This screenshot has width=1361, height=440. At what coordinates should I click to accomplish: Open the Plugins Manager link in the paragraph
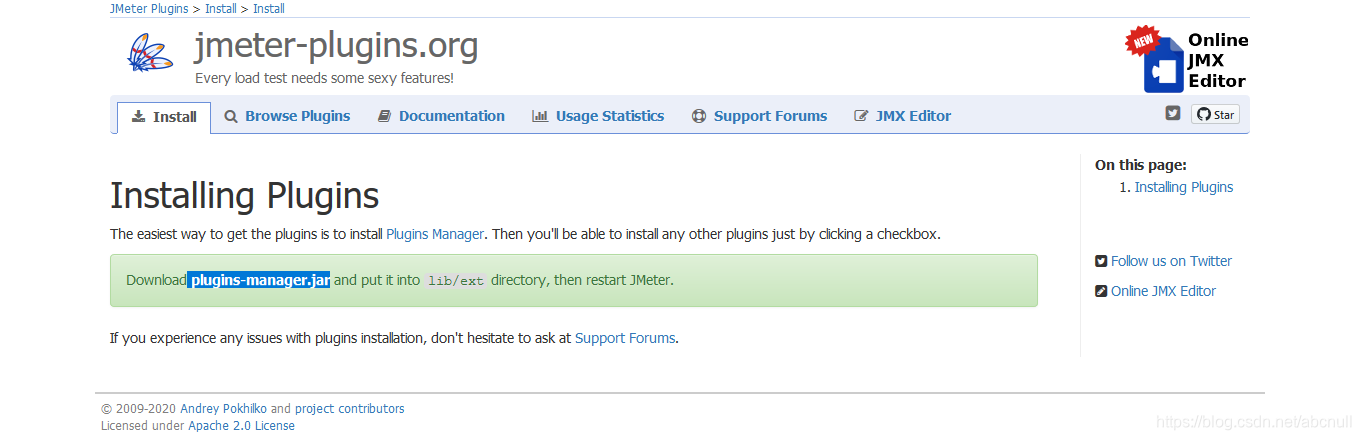[435, 234]
